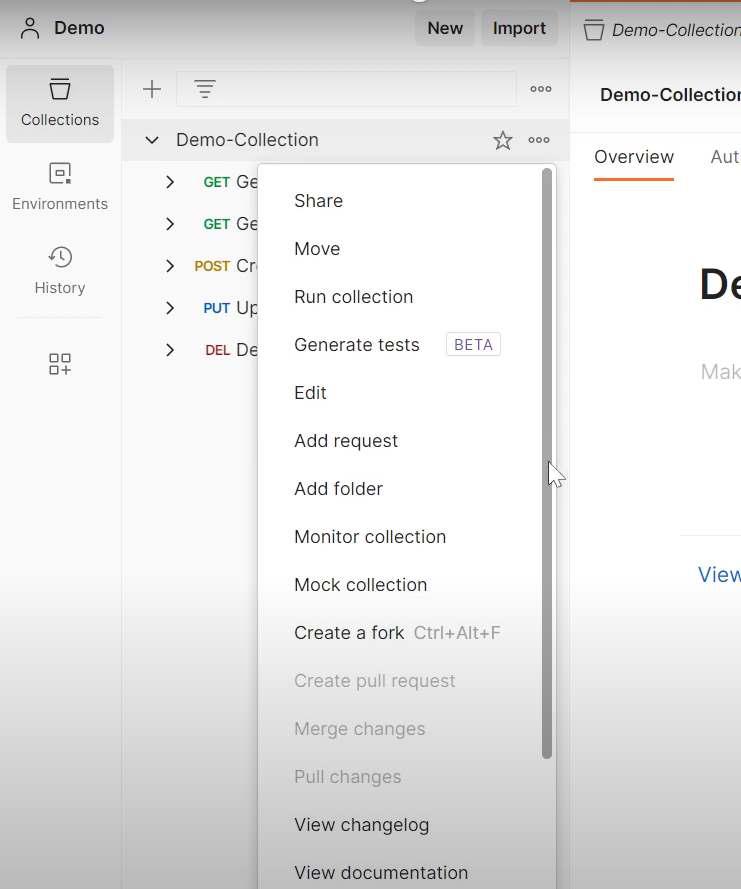The height and width of the screenshot is (889, 741).
Task: Click the collection icon in the Demo-Collection tab
Action: (594, 30)
